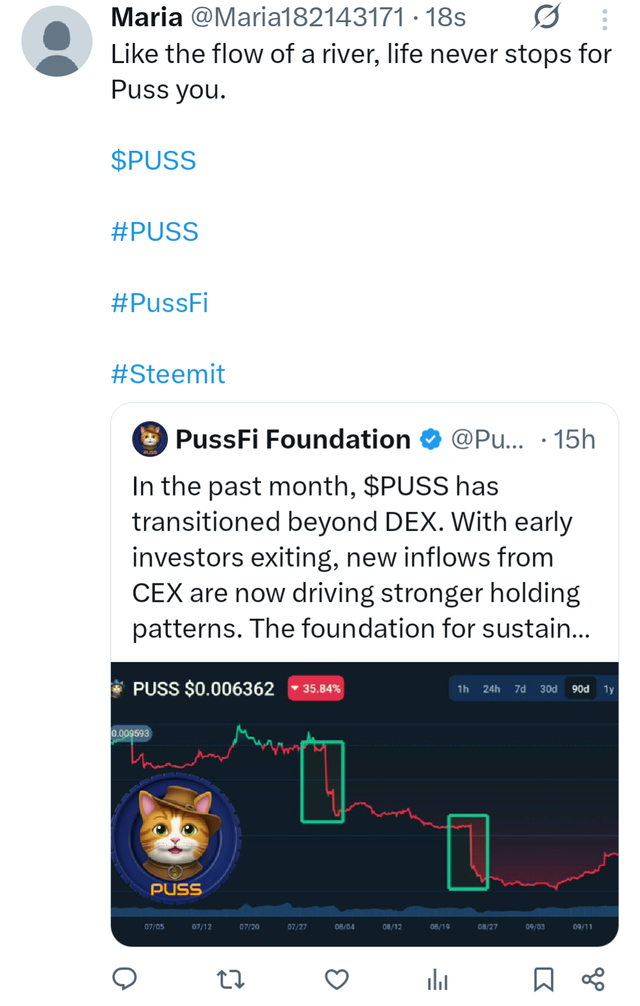
Task: Switch chart to 30d timeframe
Action: 549,689
